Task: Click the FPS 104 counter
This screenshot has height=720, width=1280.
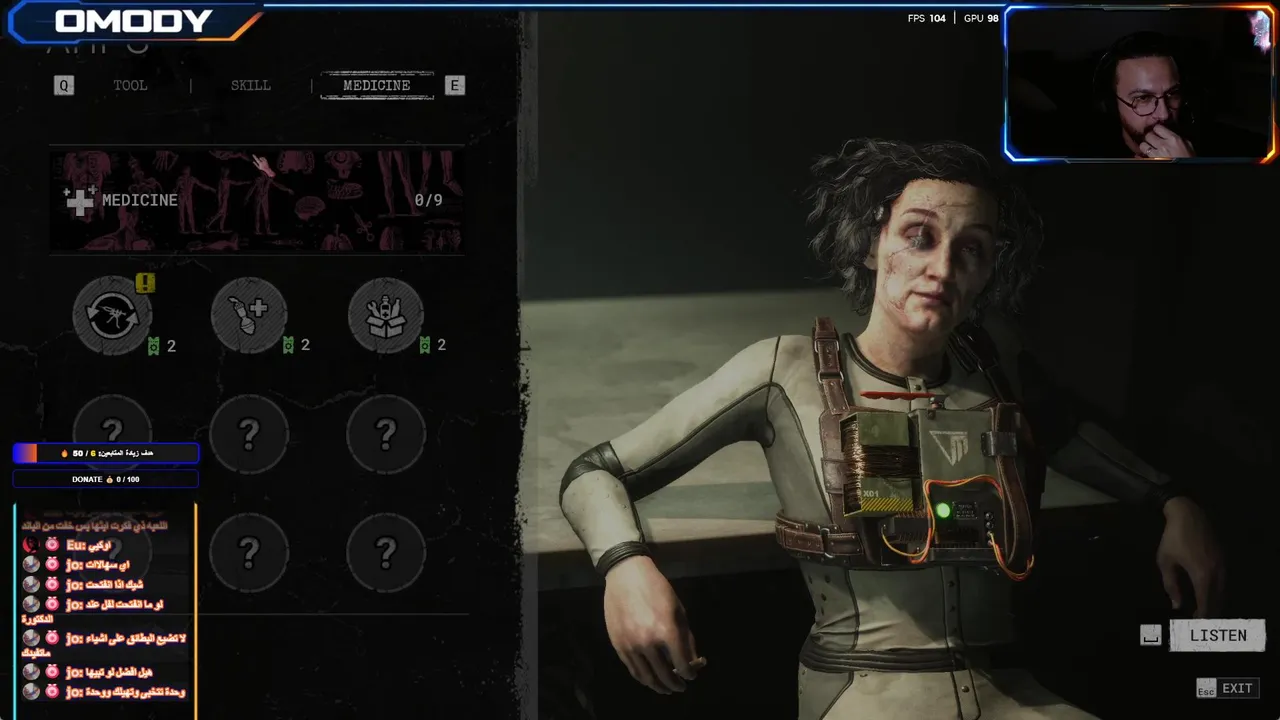Action: tap(926, 18)
